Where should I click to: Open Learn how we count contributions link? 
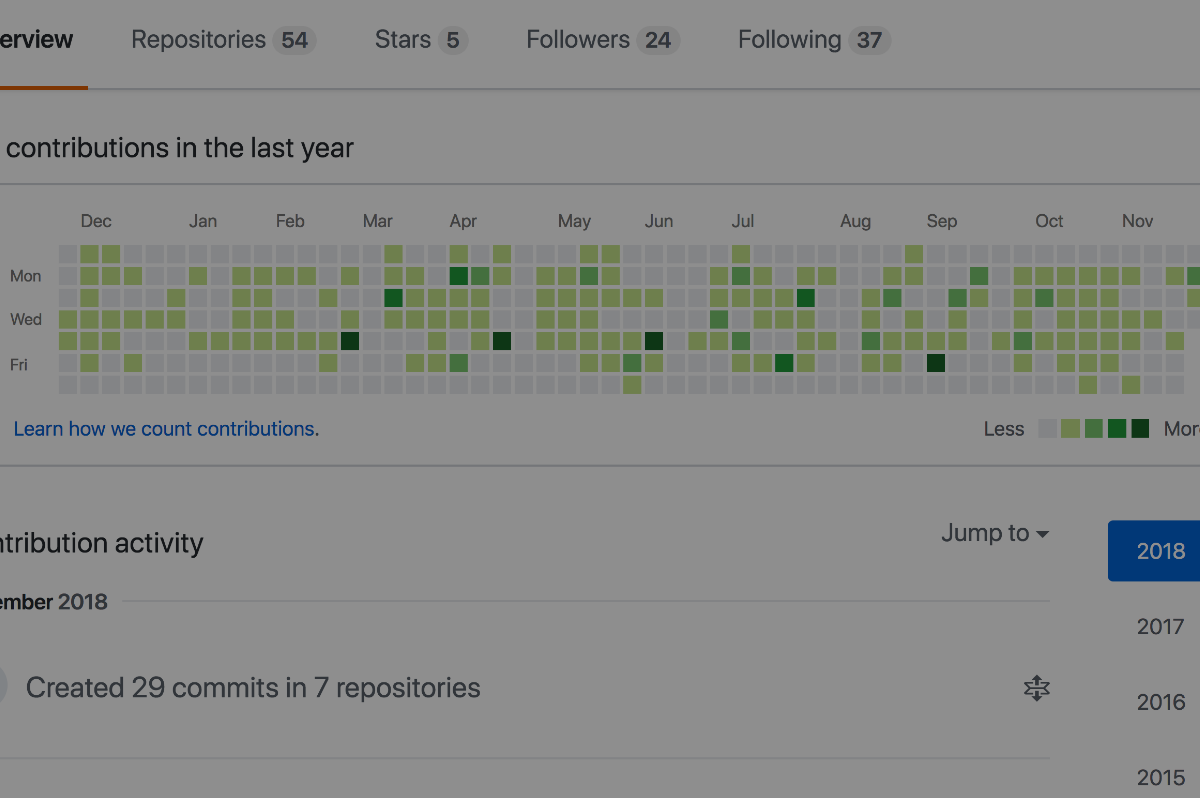[166, 429]
